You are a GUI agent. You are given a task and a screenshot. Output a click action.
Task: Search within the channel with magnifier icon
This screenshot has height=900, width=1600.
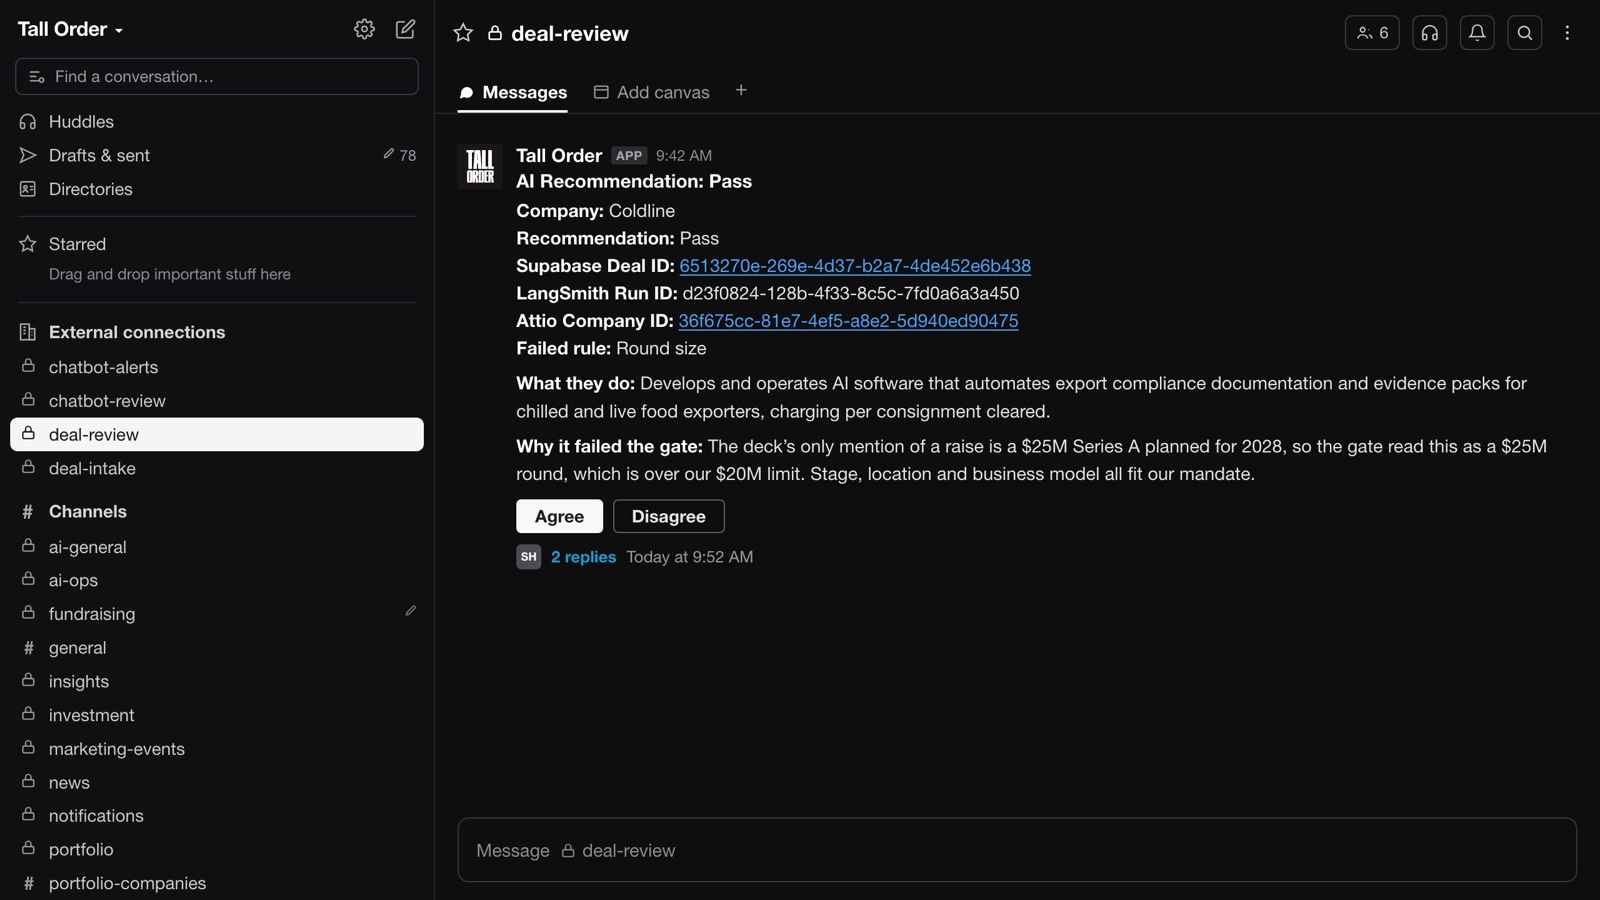coord(1525,33)
